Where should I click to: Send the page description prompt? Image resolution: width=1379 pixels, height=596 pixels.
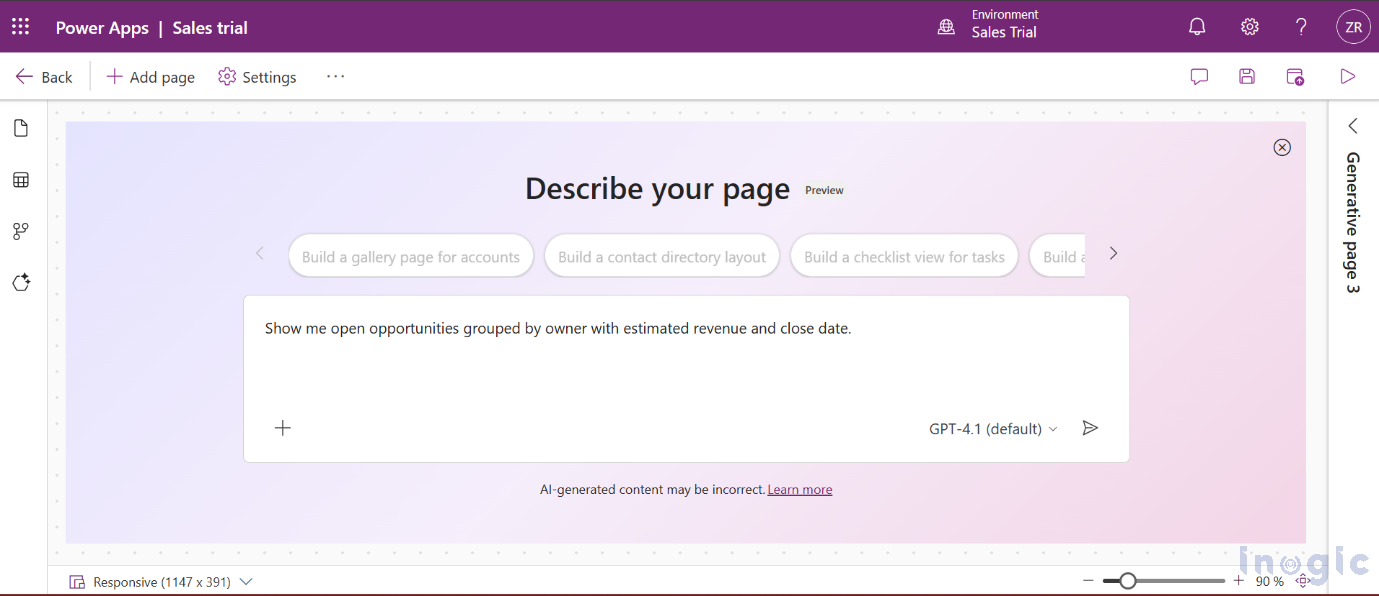click(x=1090, y=428)
